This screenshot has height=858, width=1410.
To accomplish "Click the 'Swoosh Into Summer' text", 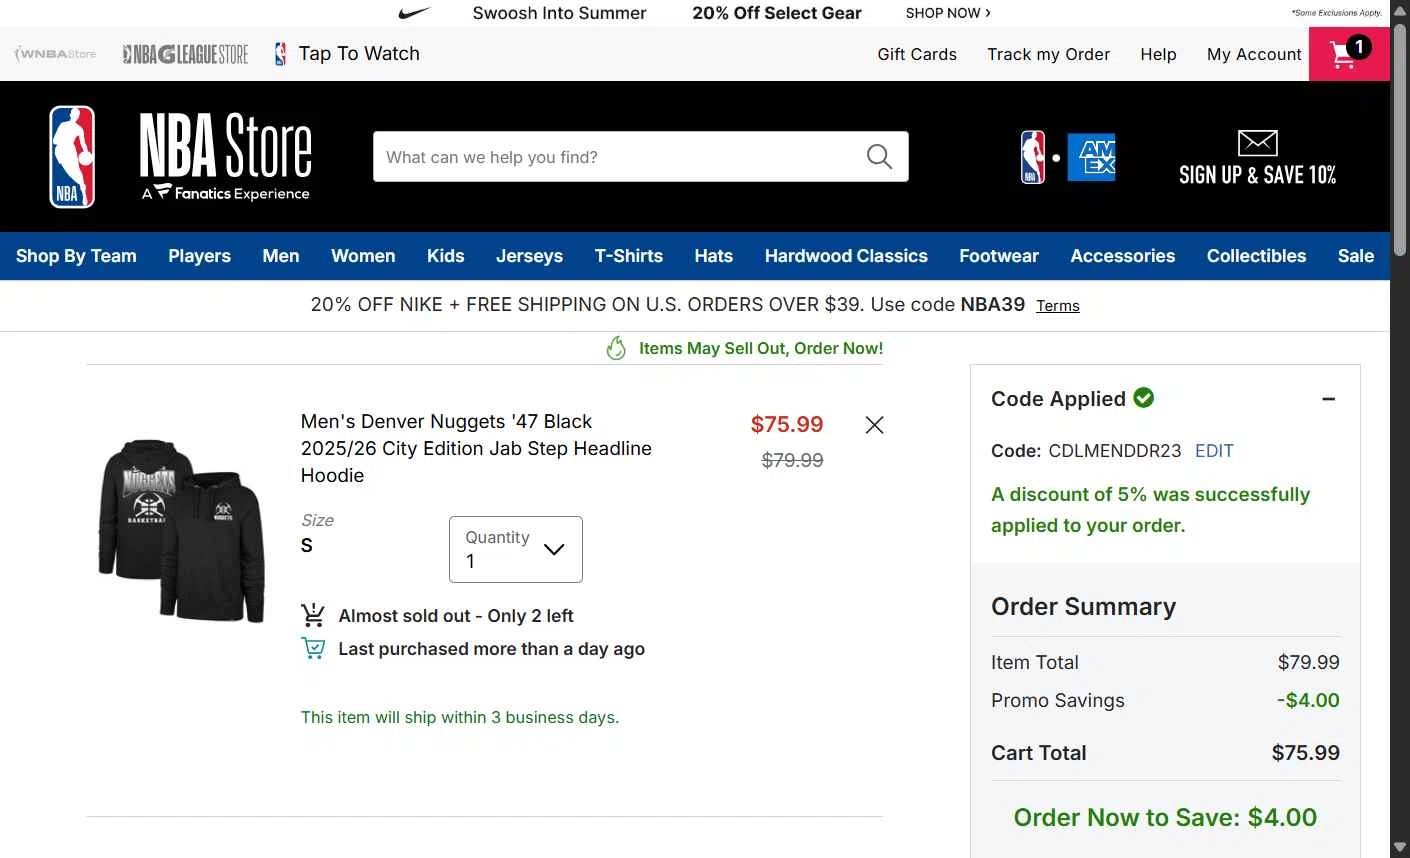I will [x=559, y=13].
